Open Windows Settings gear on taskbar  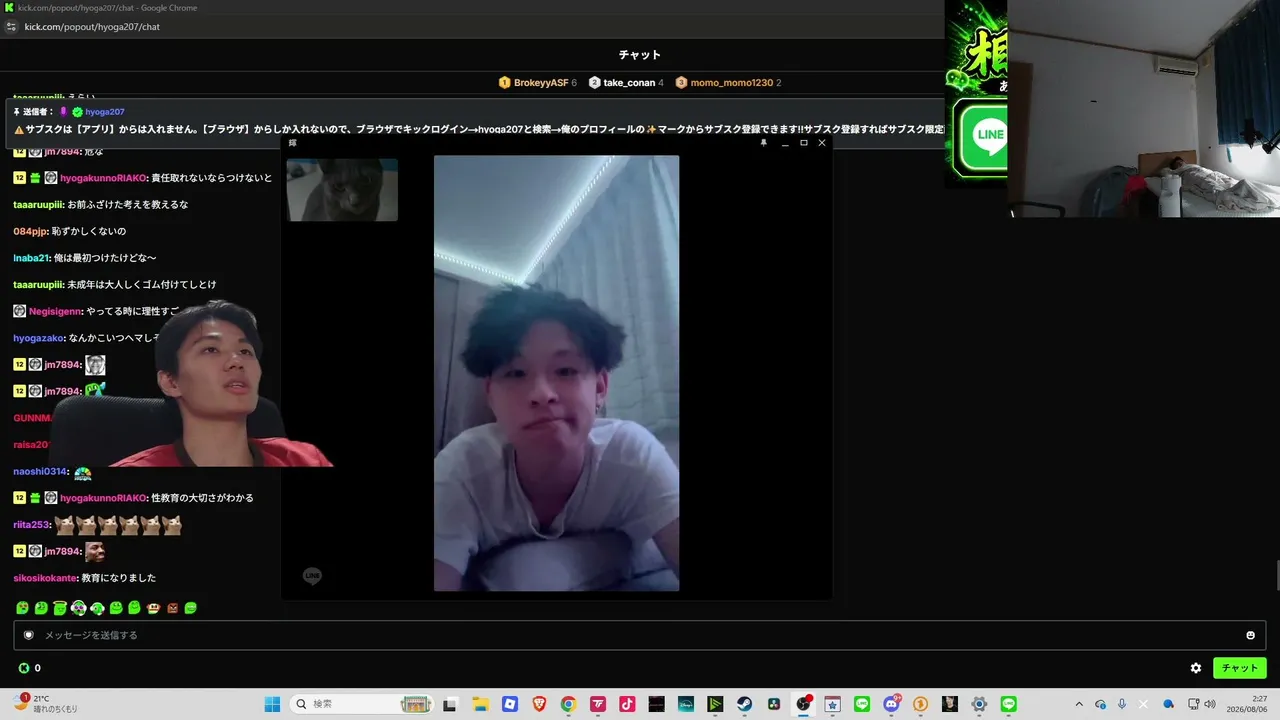(980, 704)
